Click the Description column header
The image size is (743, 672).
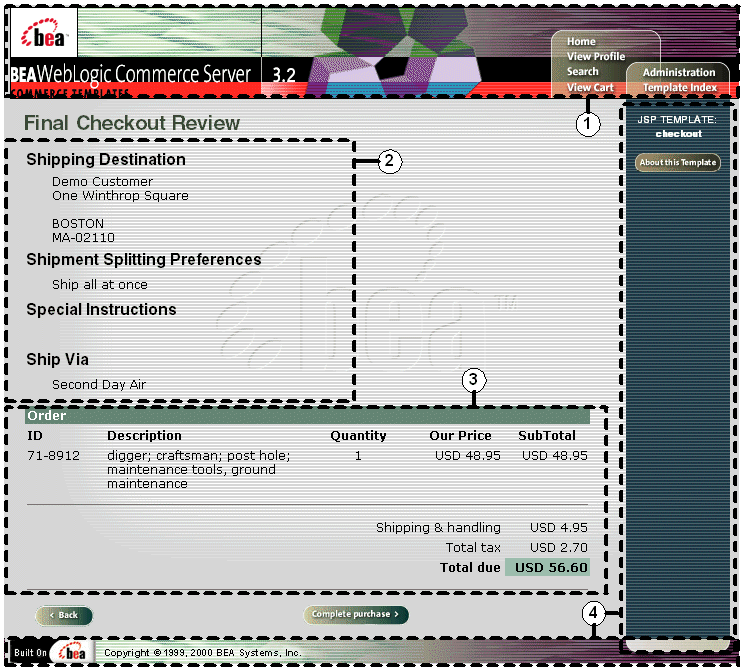[144, 436]
